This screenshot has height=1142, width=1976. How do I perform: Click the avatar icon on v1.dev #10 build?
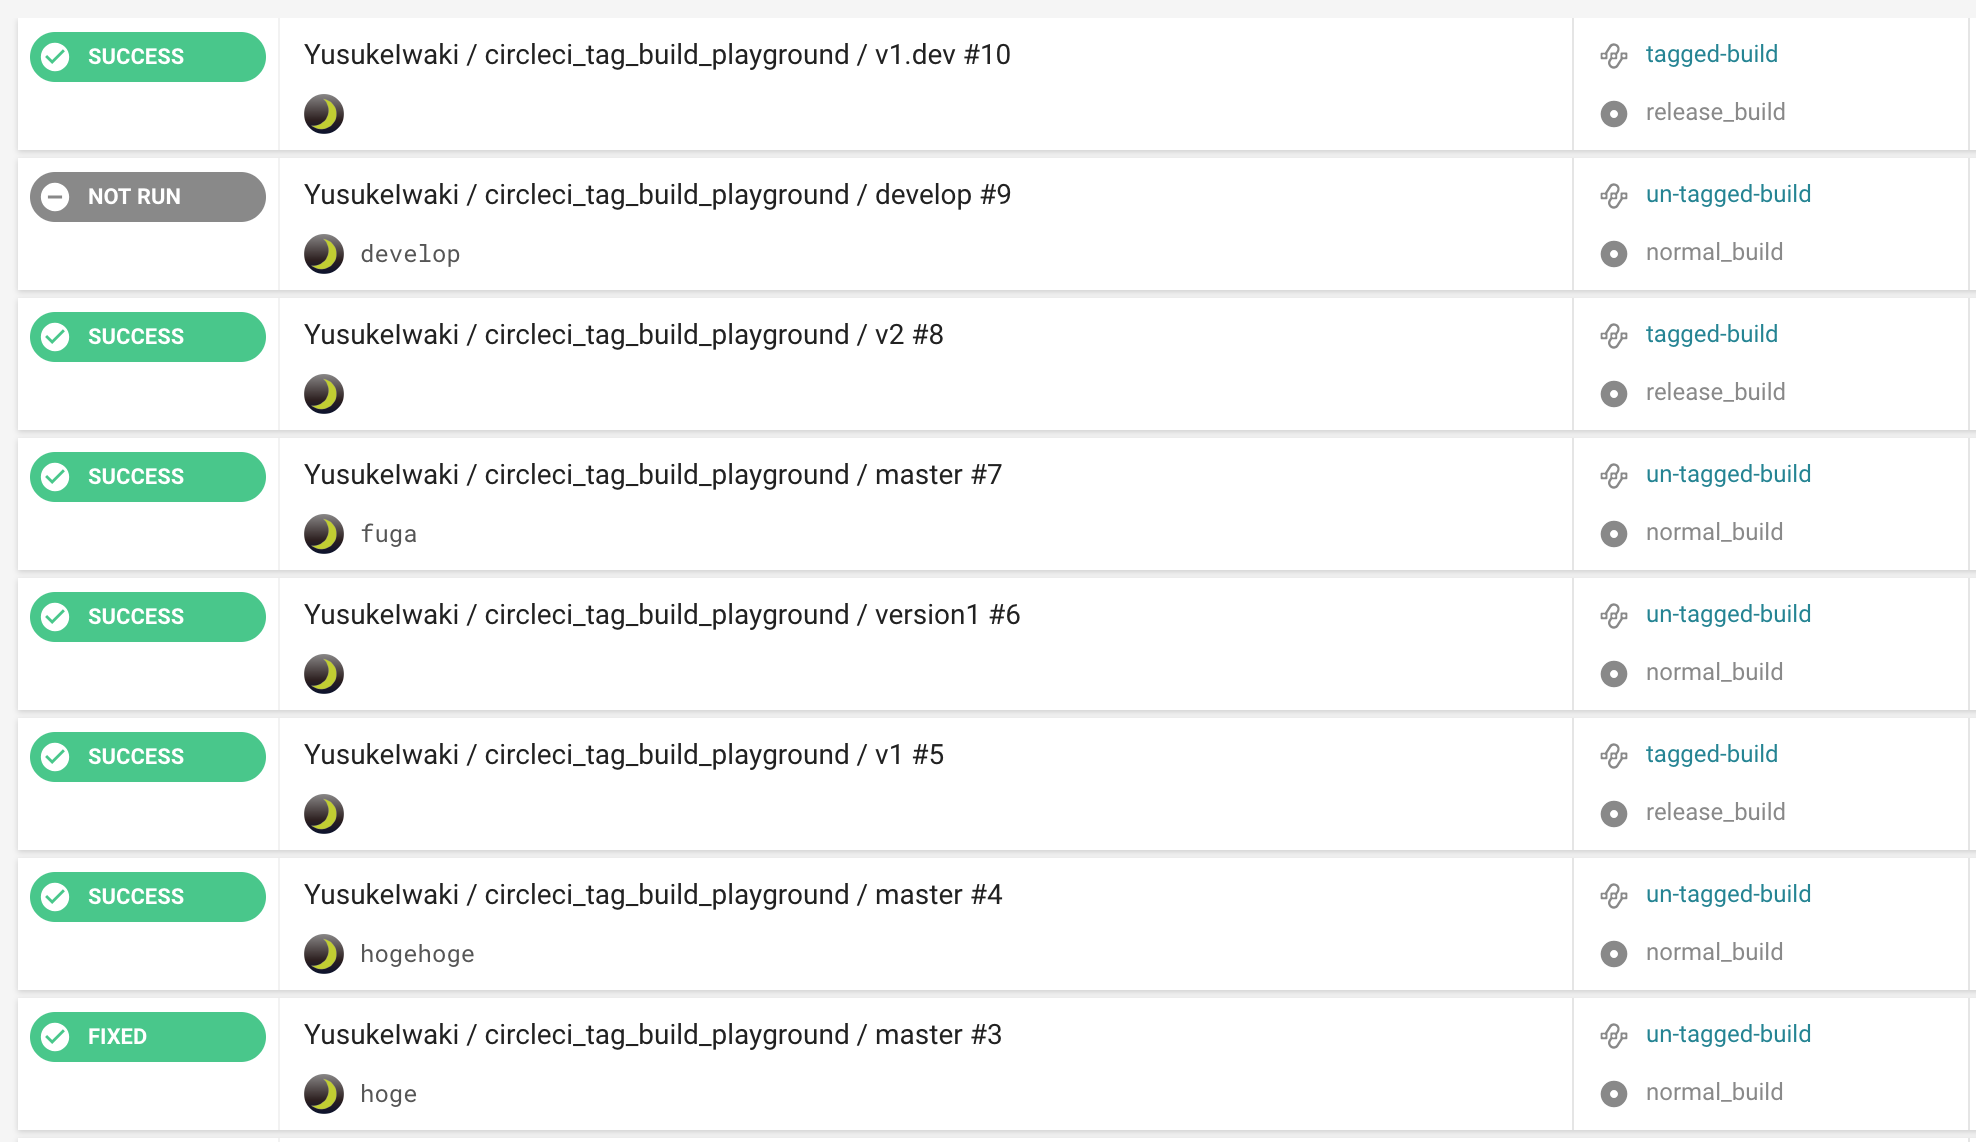(323, 113)
